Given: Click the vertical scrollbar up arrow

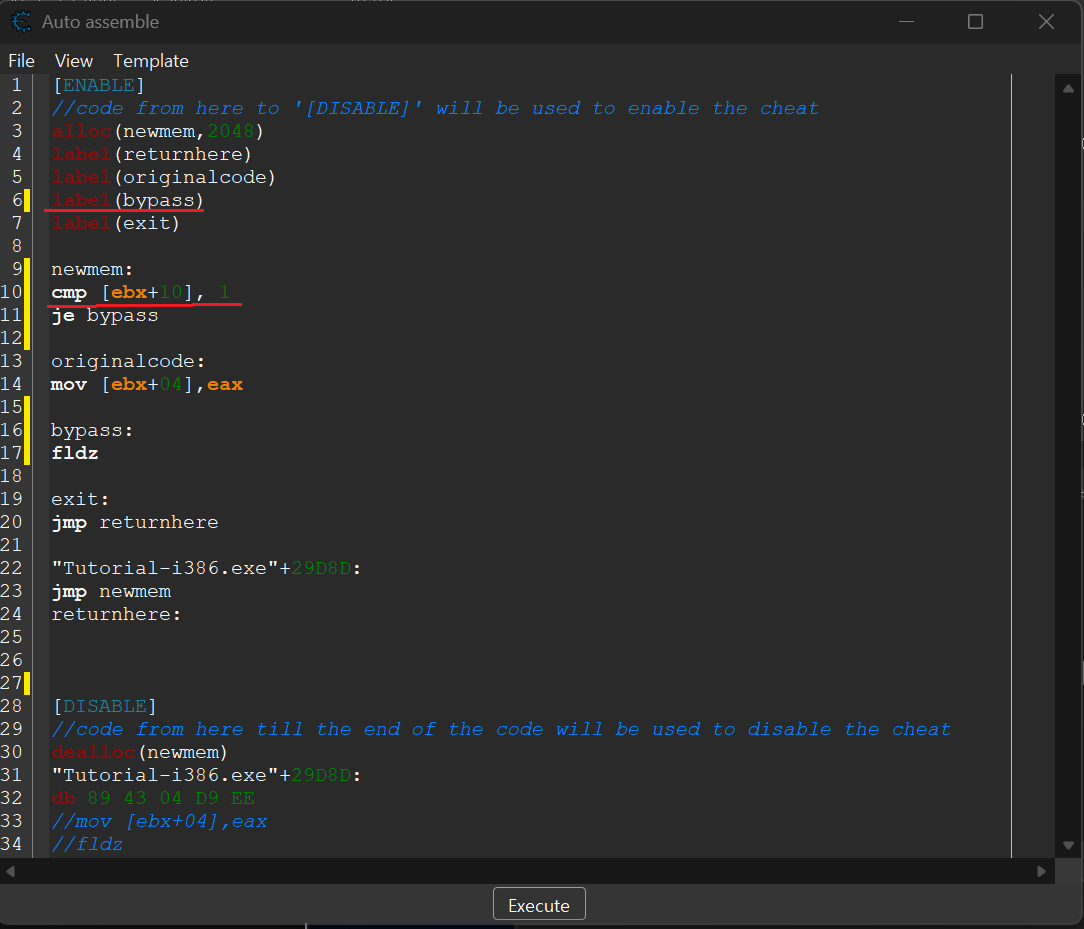Looking at the screenshot, I should click(x=1067, y=88).
